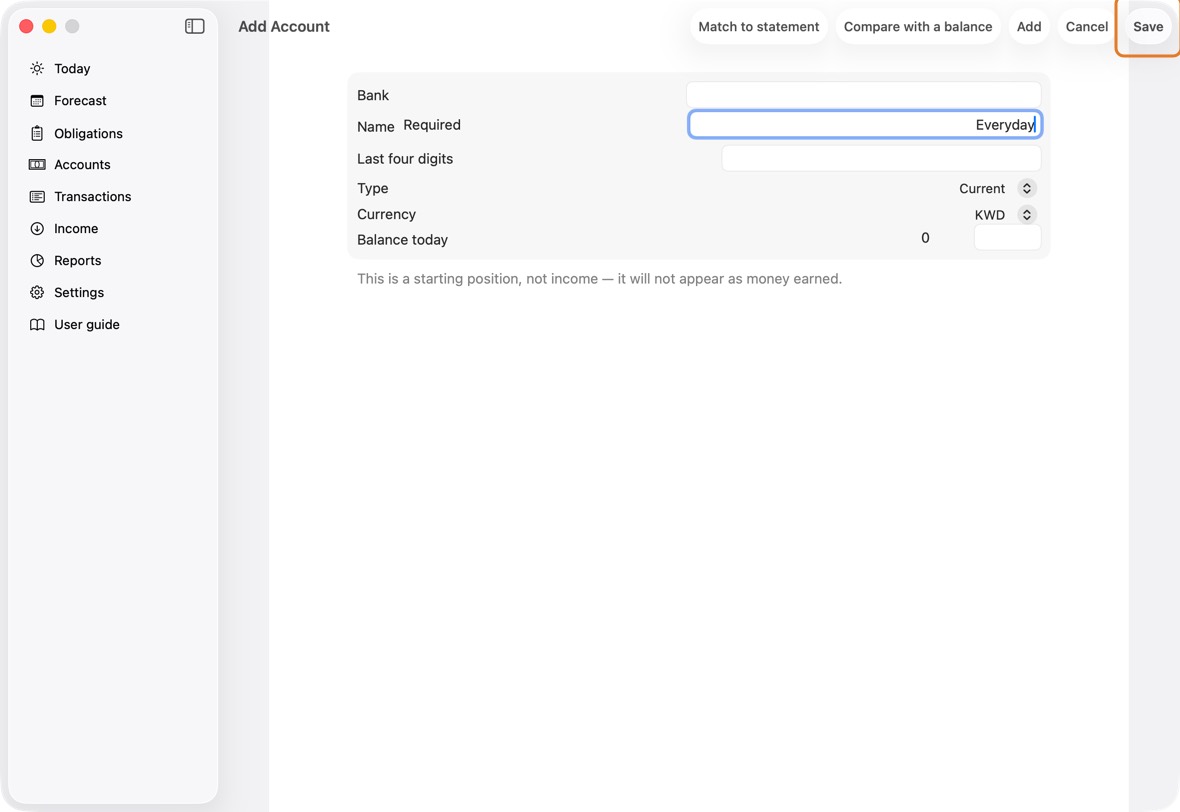1180x812 pixels.
Task: Click the Balance today input box
Action: point(1007,238)
